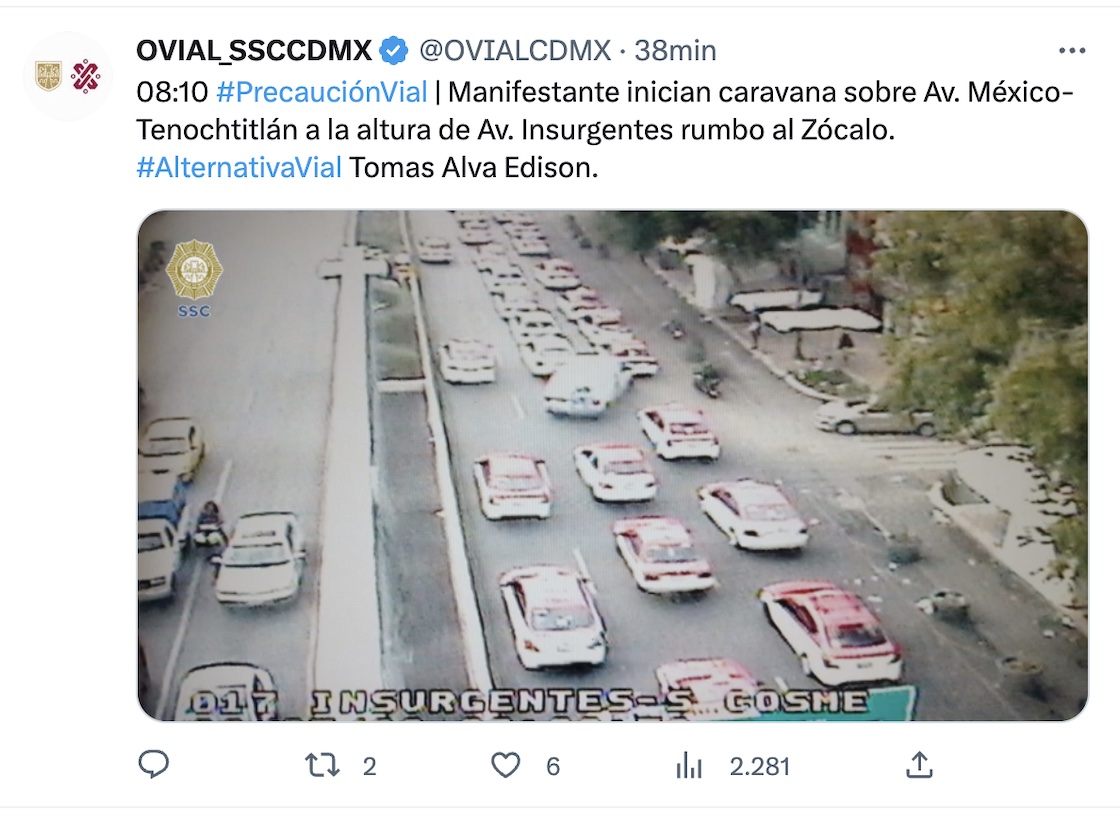Open the @OVIALCDMX handle link
Viewport: 1120px width, 826px height.
[x=515, y=51]
